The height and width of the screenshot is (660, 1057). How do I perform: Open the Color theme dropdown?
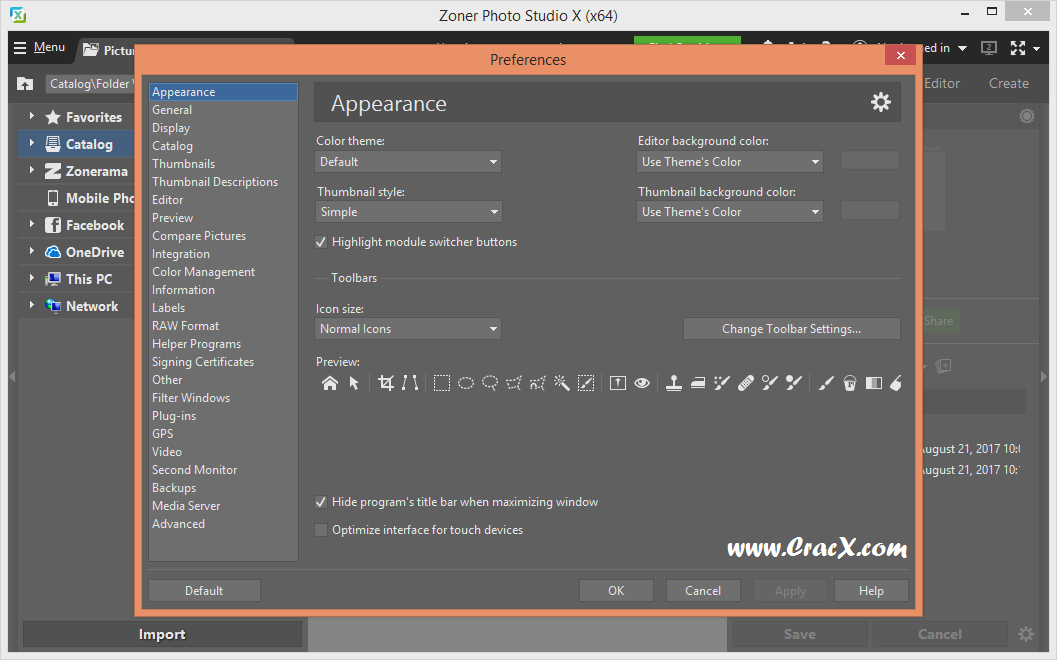408,162
